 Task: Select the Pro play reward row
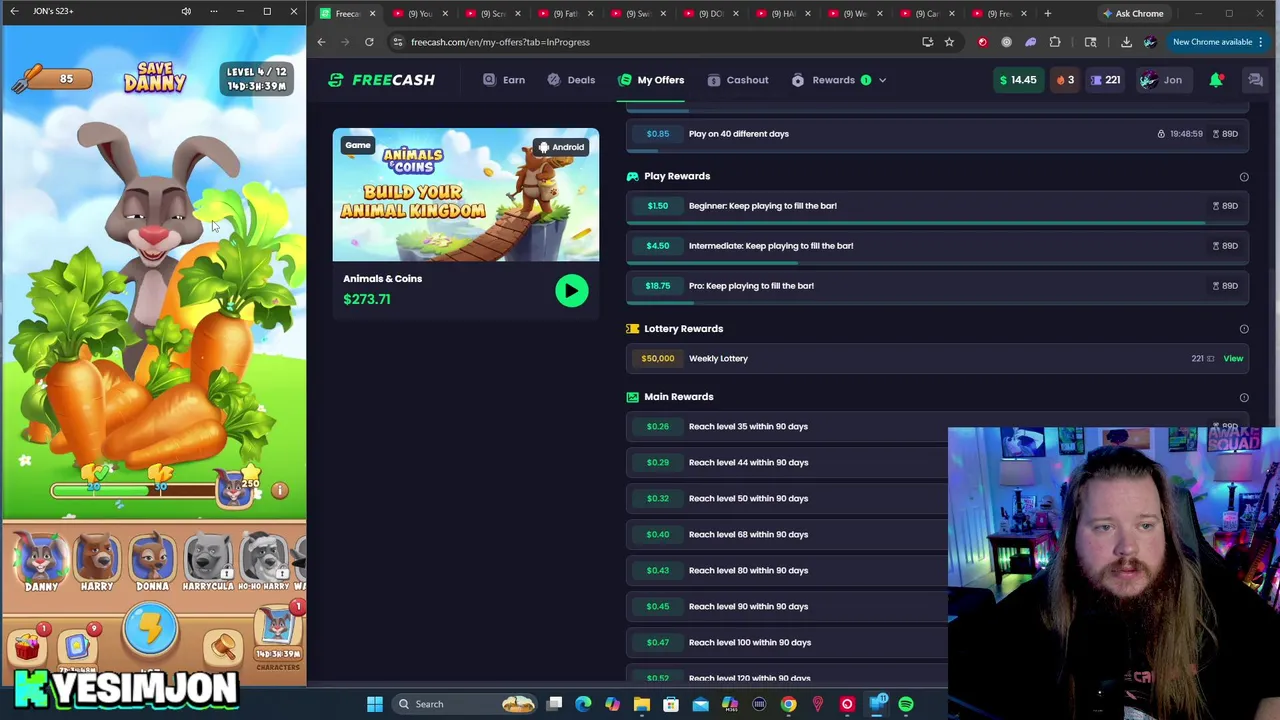[x=938, y=286]
